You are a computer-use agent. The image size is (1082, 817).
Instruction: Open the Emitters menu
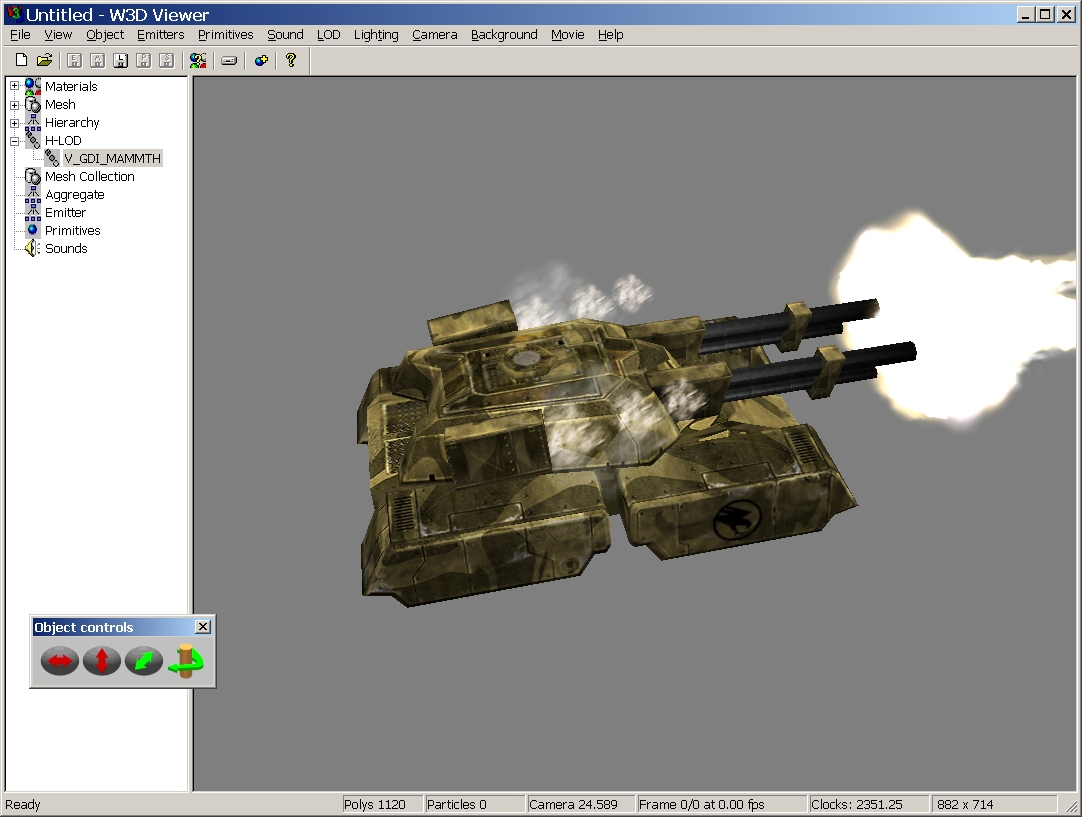[160, 35]
